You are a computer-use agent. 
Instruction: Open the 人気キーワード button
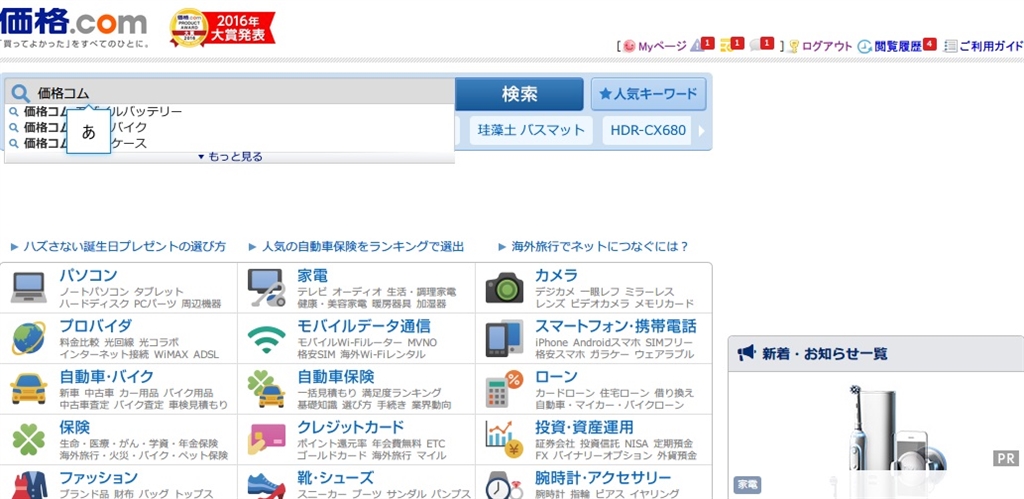(648, 94)
